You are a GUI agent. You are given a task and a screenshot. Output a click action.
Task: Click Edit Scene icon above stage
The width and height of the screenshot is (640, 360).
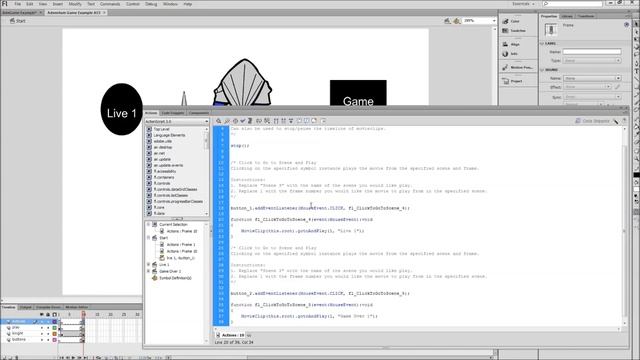click(448, 21)
